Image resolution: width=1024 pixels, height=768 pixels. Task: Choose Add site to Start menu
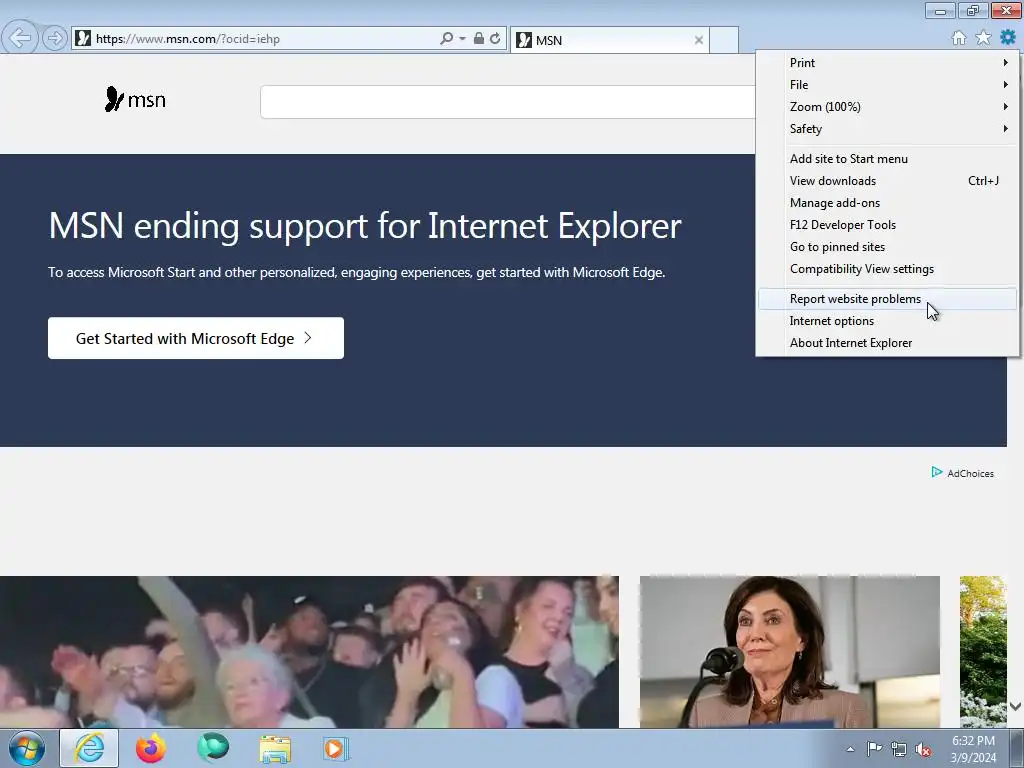tap(888, 159)
